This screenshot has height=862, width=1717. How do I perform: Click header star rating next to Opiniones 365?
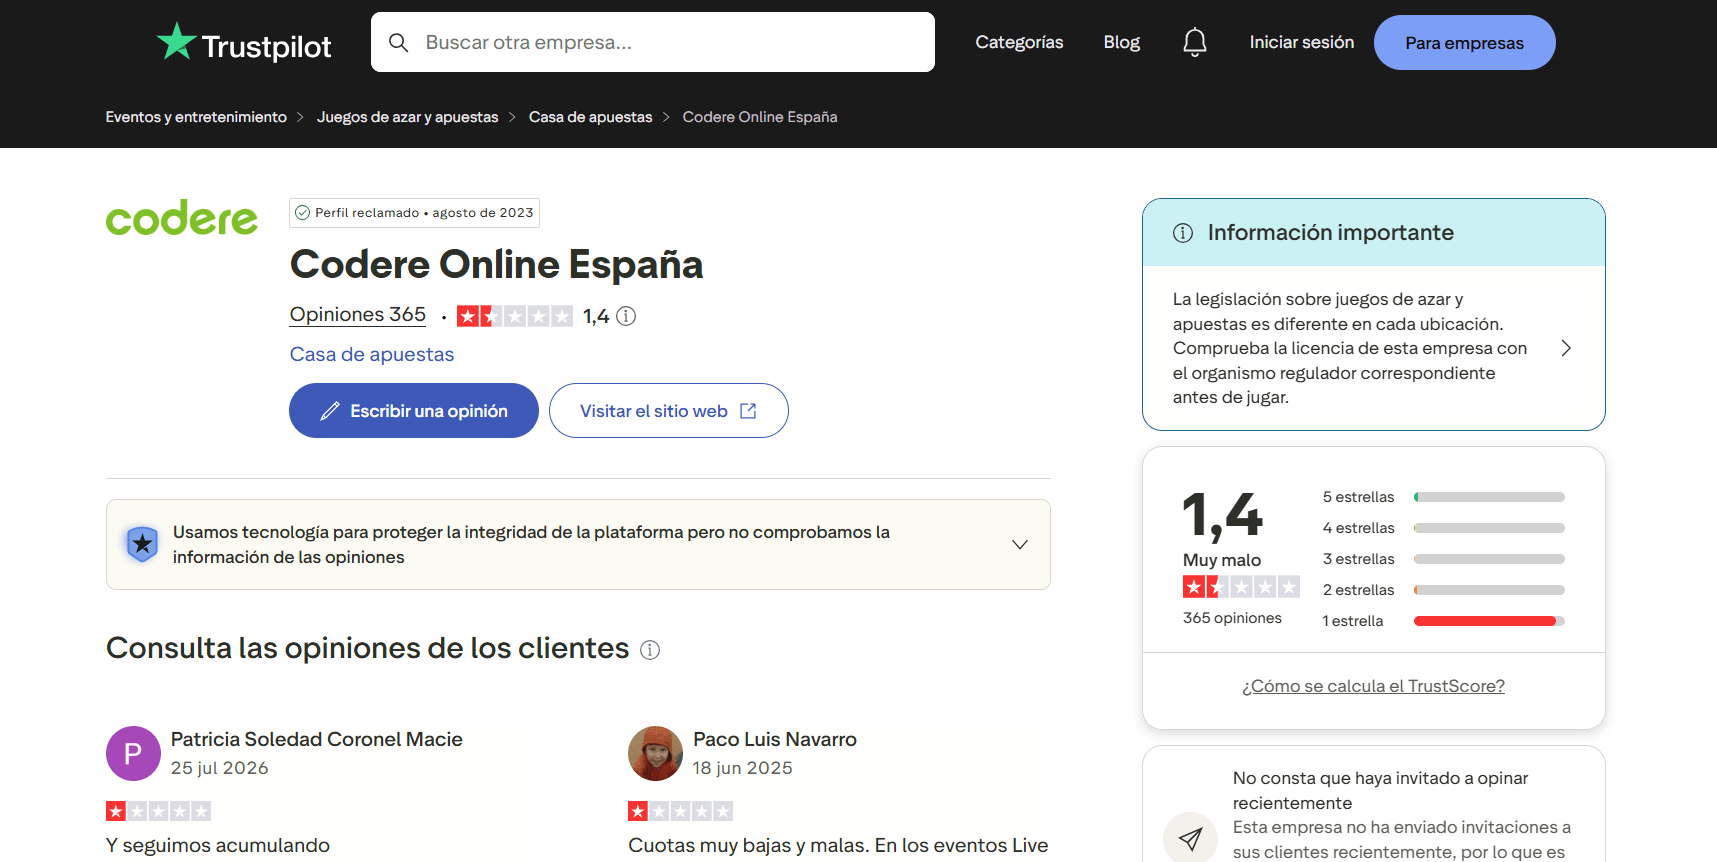(515, 316)
